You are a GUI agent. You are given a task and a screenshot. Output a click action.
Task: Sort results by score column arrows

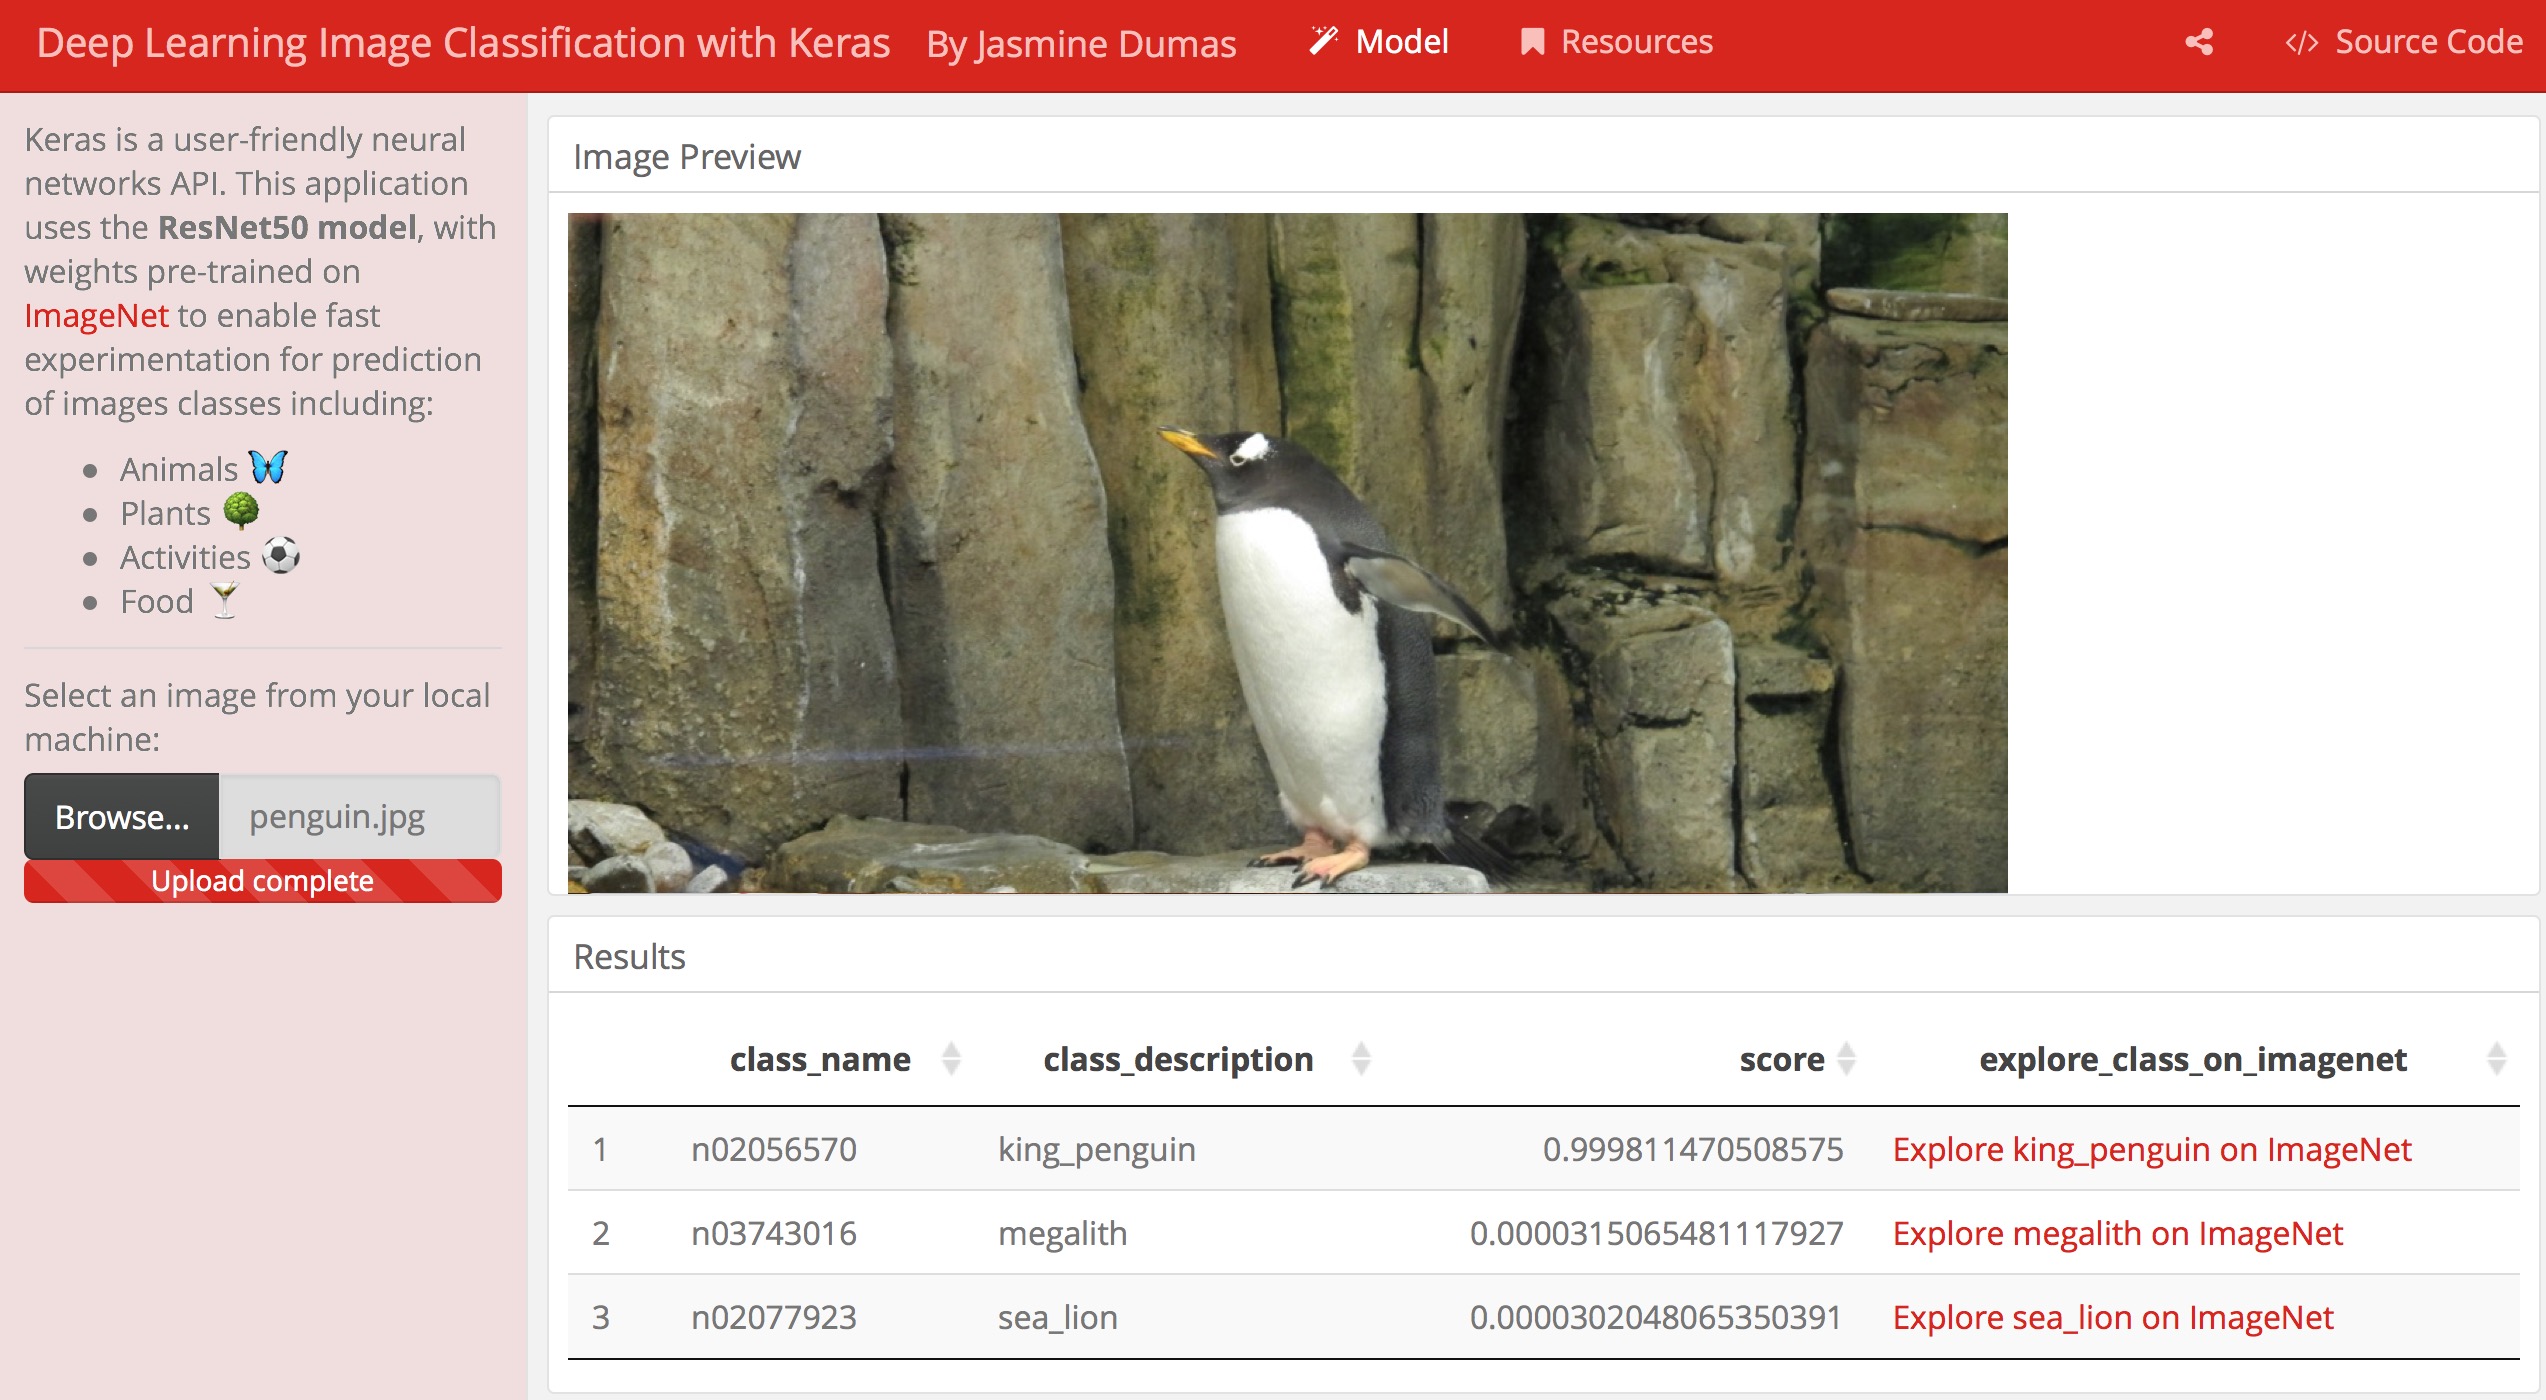1847,1059
